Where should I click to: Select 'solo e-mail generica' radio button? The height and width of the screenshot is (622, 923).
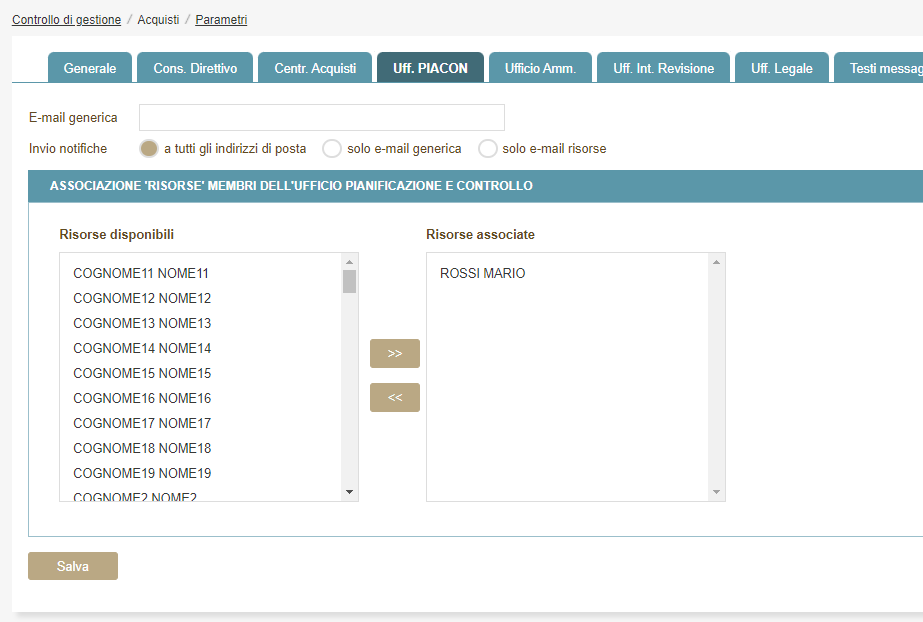332,149
